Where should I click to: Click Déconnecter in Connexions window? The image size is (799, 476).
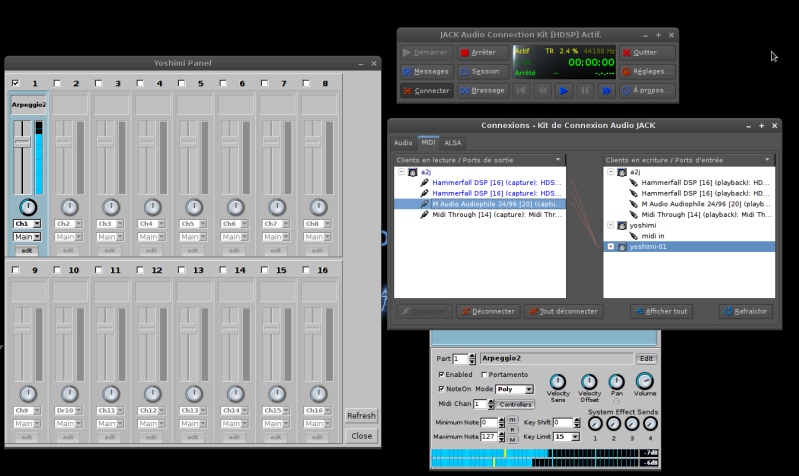(488, 311)
